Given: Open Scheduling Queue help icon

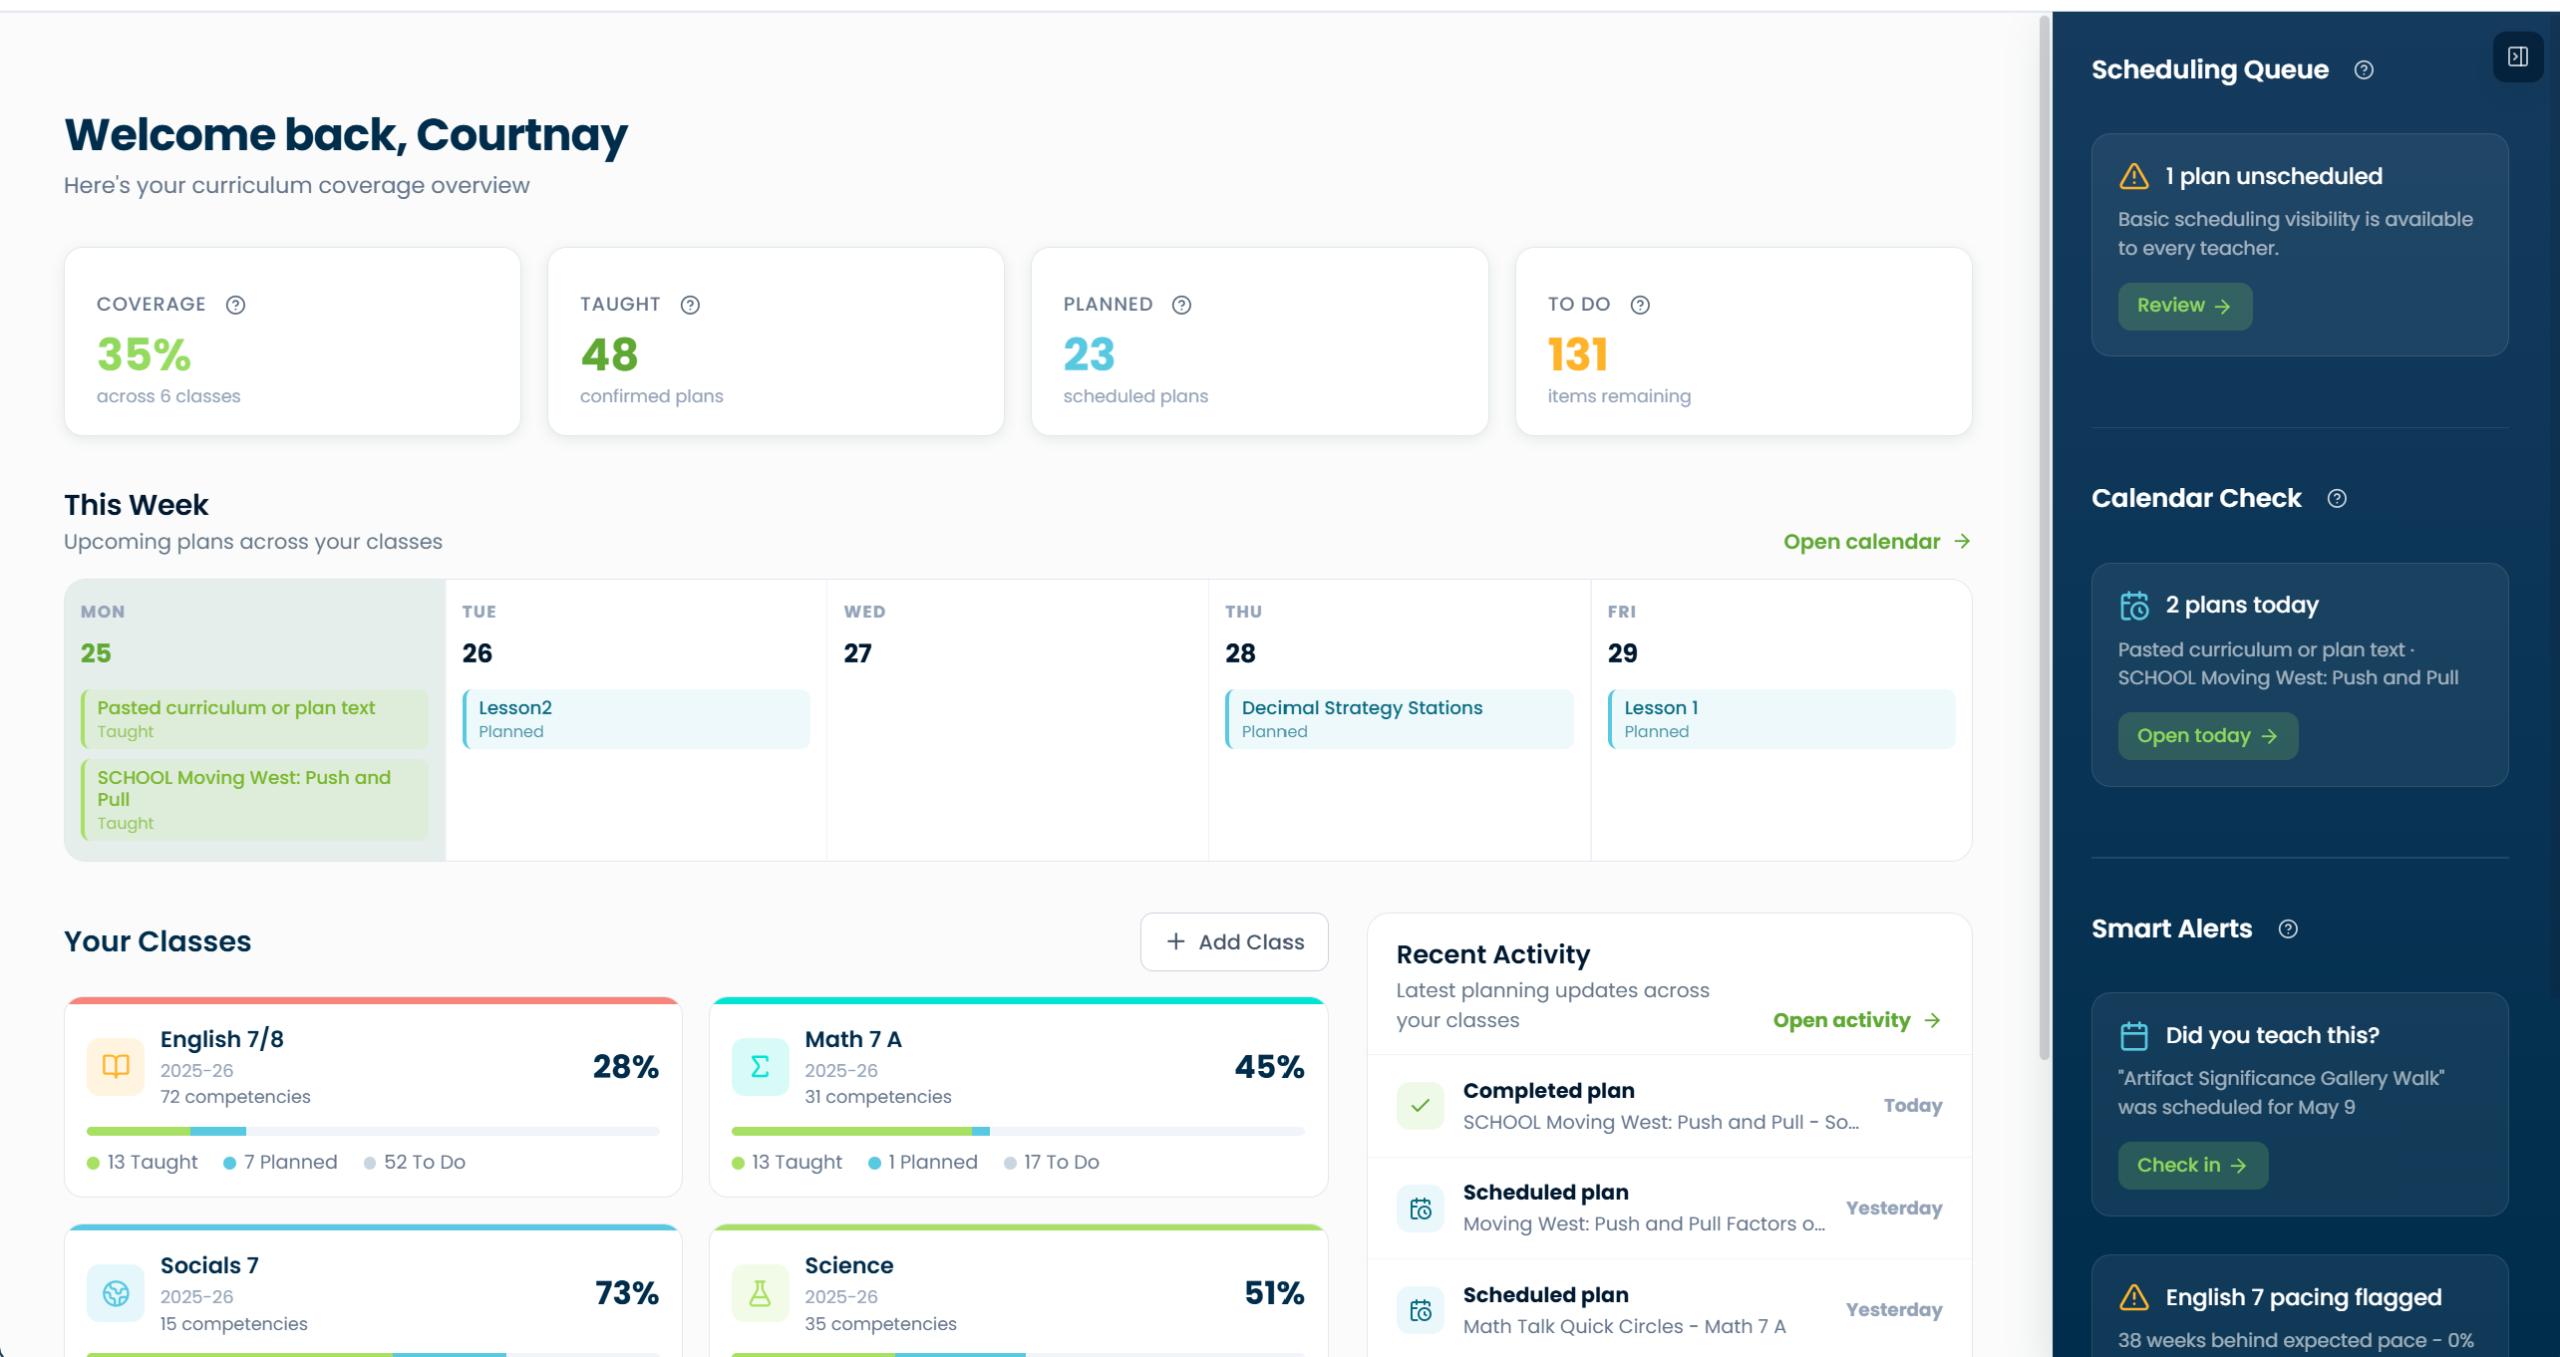Looking at the screenshot, I should click(2363, 70).
